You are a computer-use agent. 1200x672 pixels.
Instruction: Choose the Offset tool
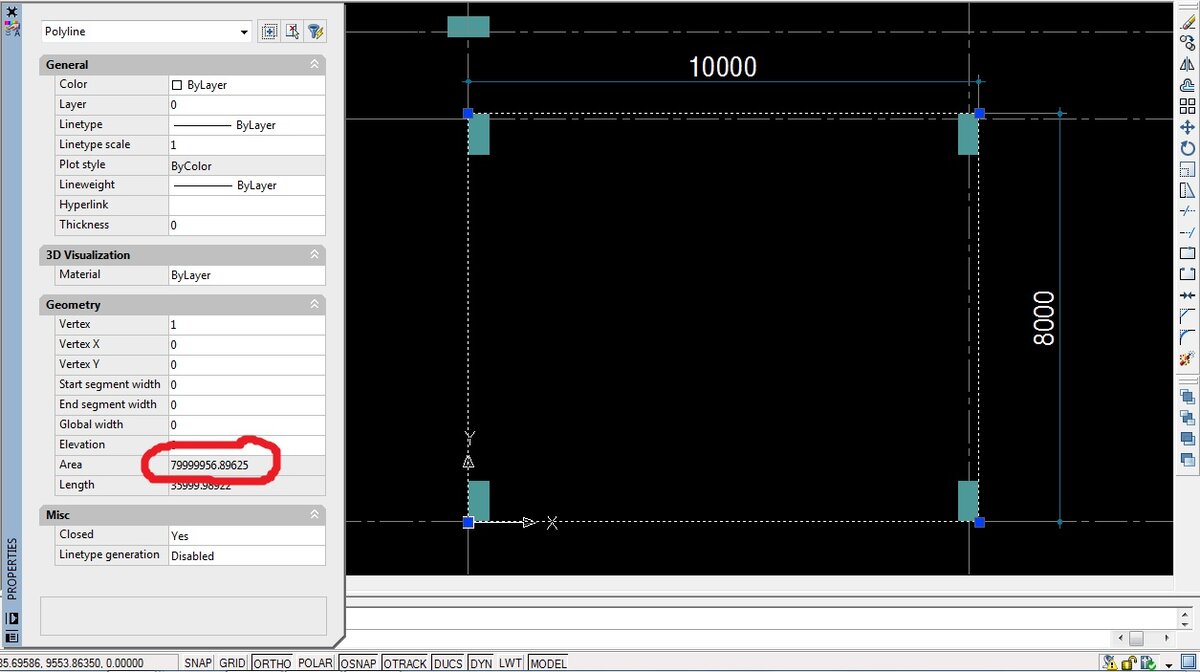point(1187,85)
